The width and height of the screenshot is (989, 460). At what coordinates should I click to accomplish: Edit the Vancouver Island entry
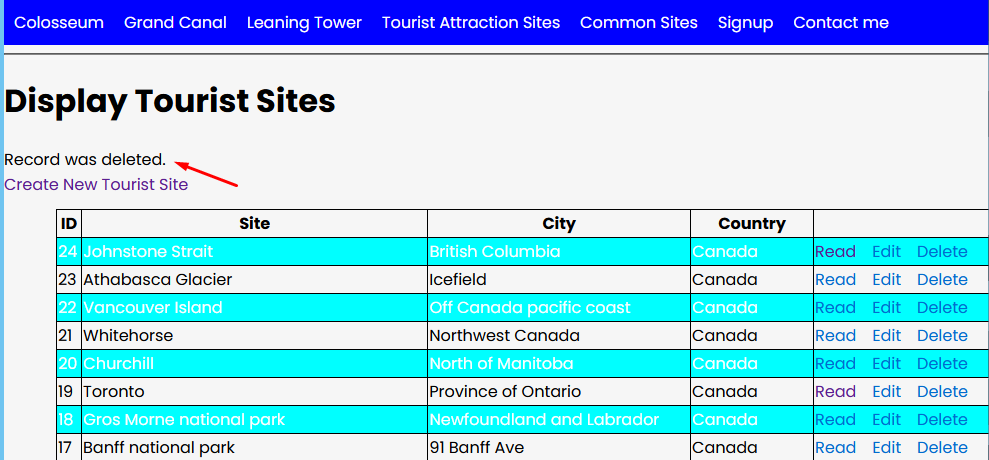[x=886, y=308]
